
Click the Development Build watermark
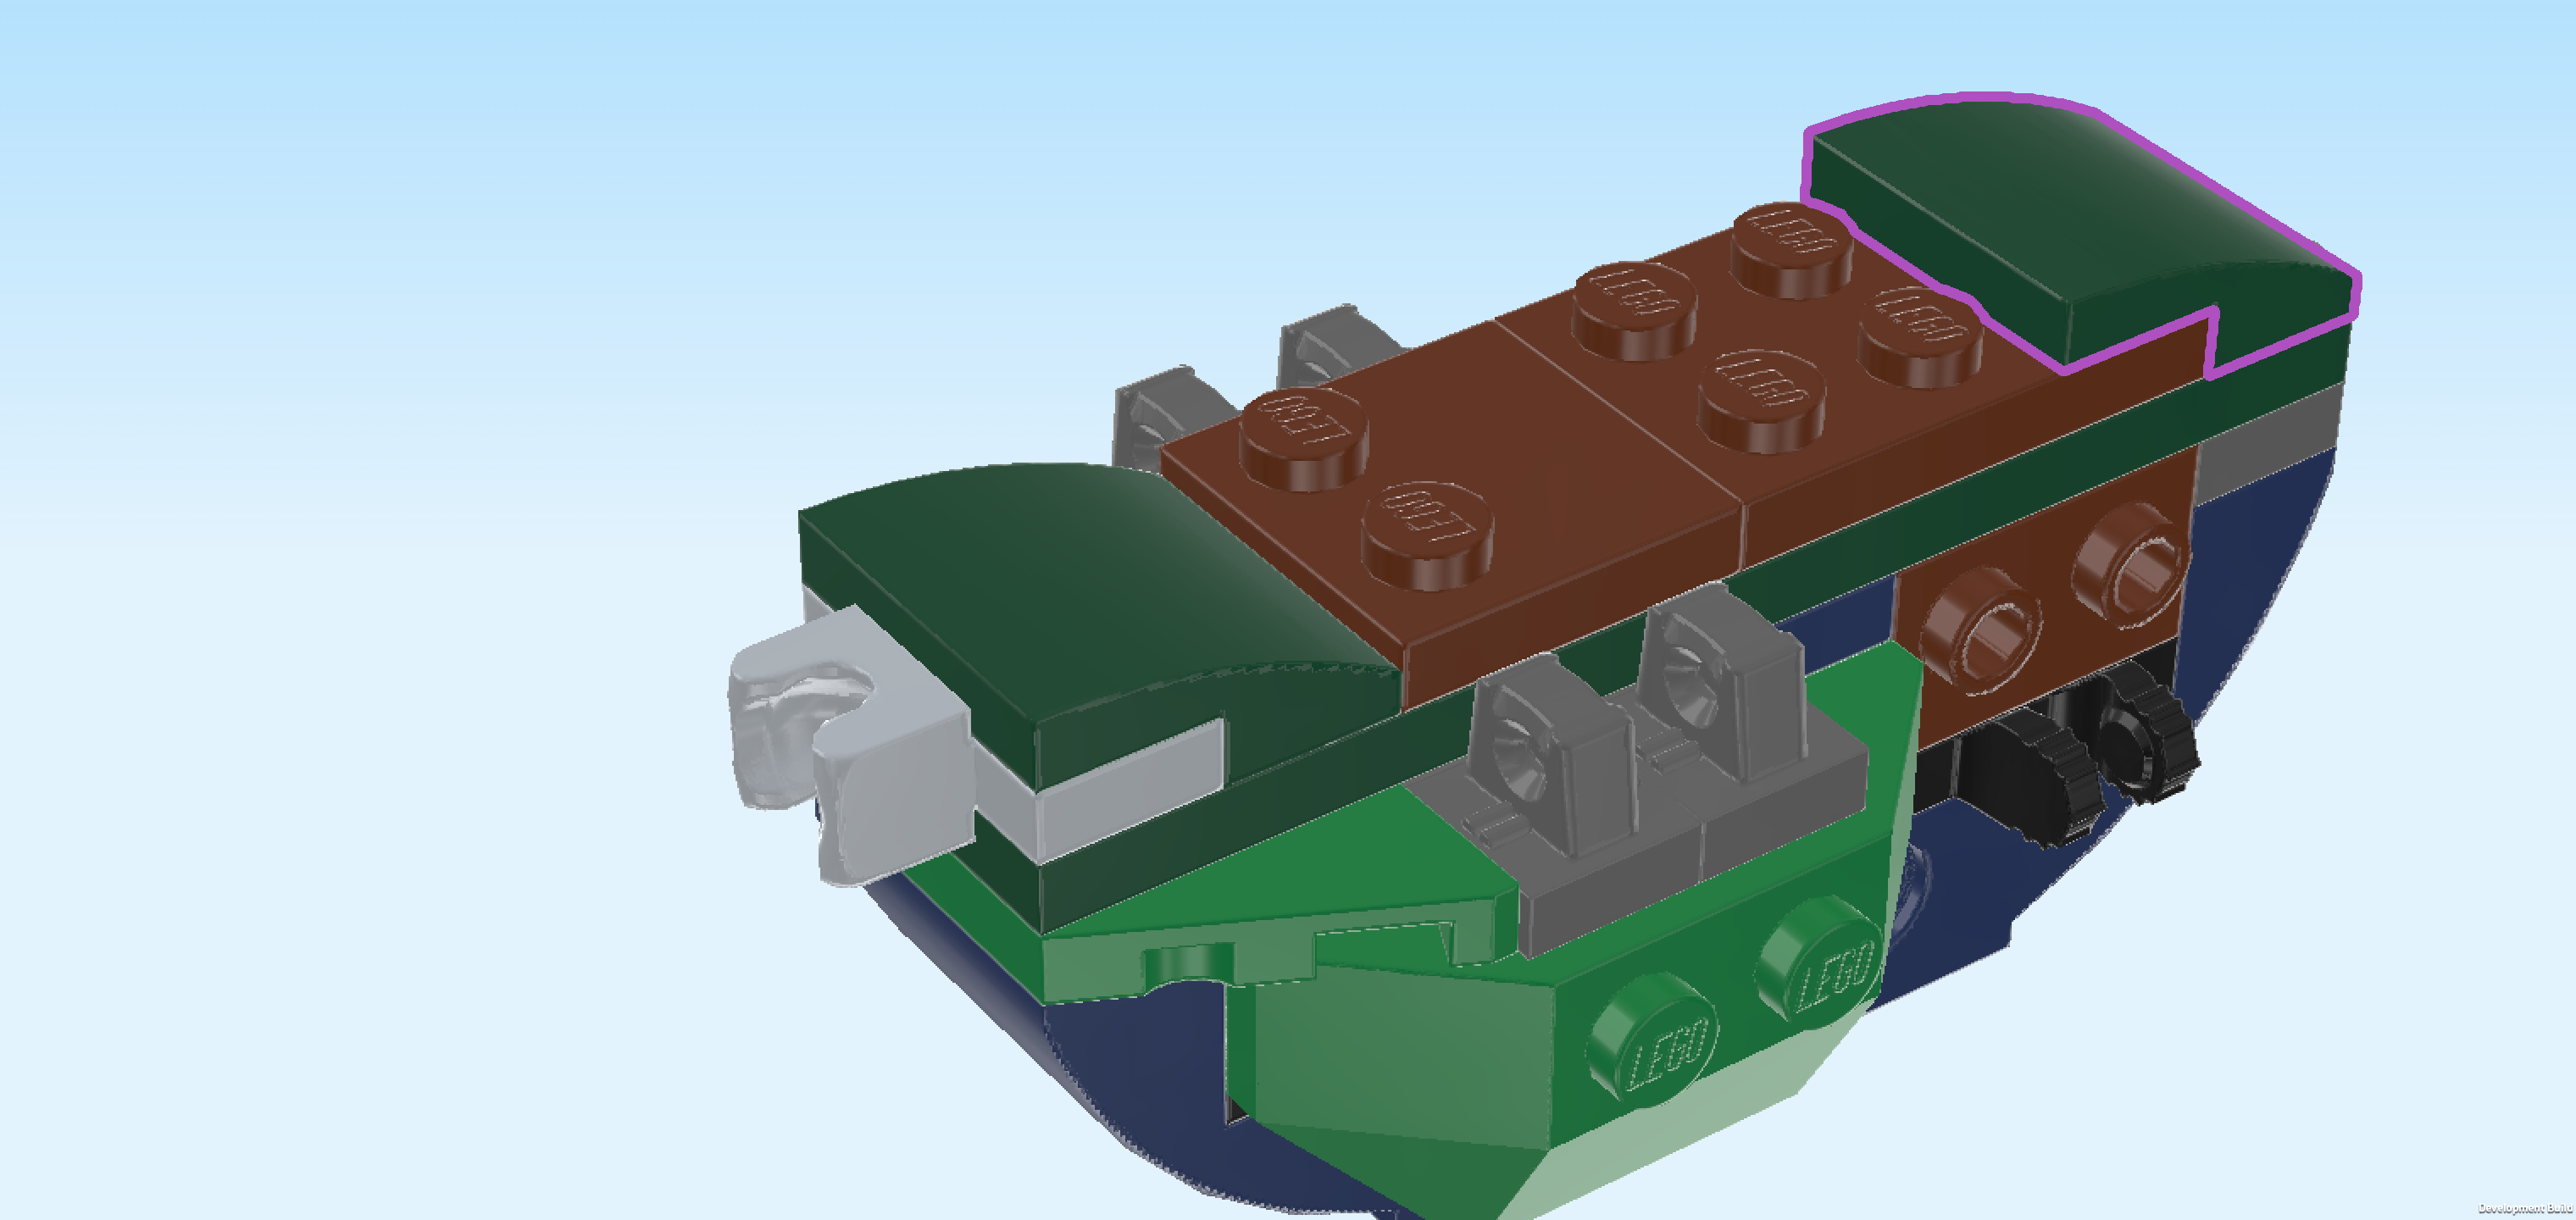tap(2524, 1209)
